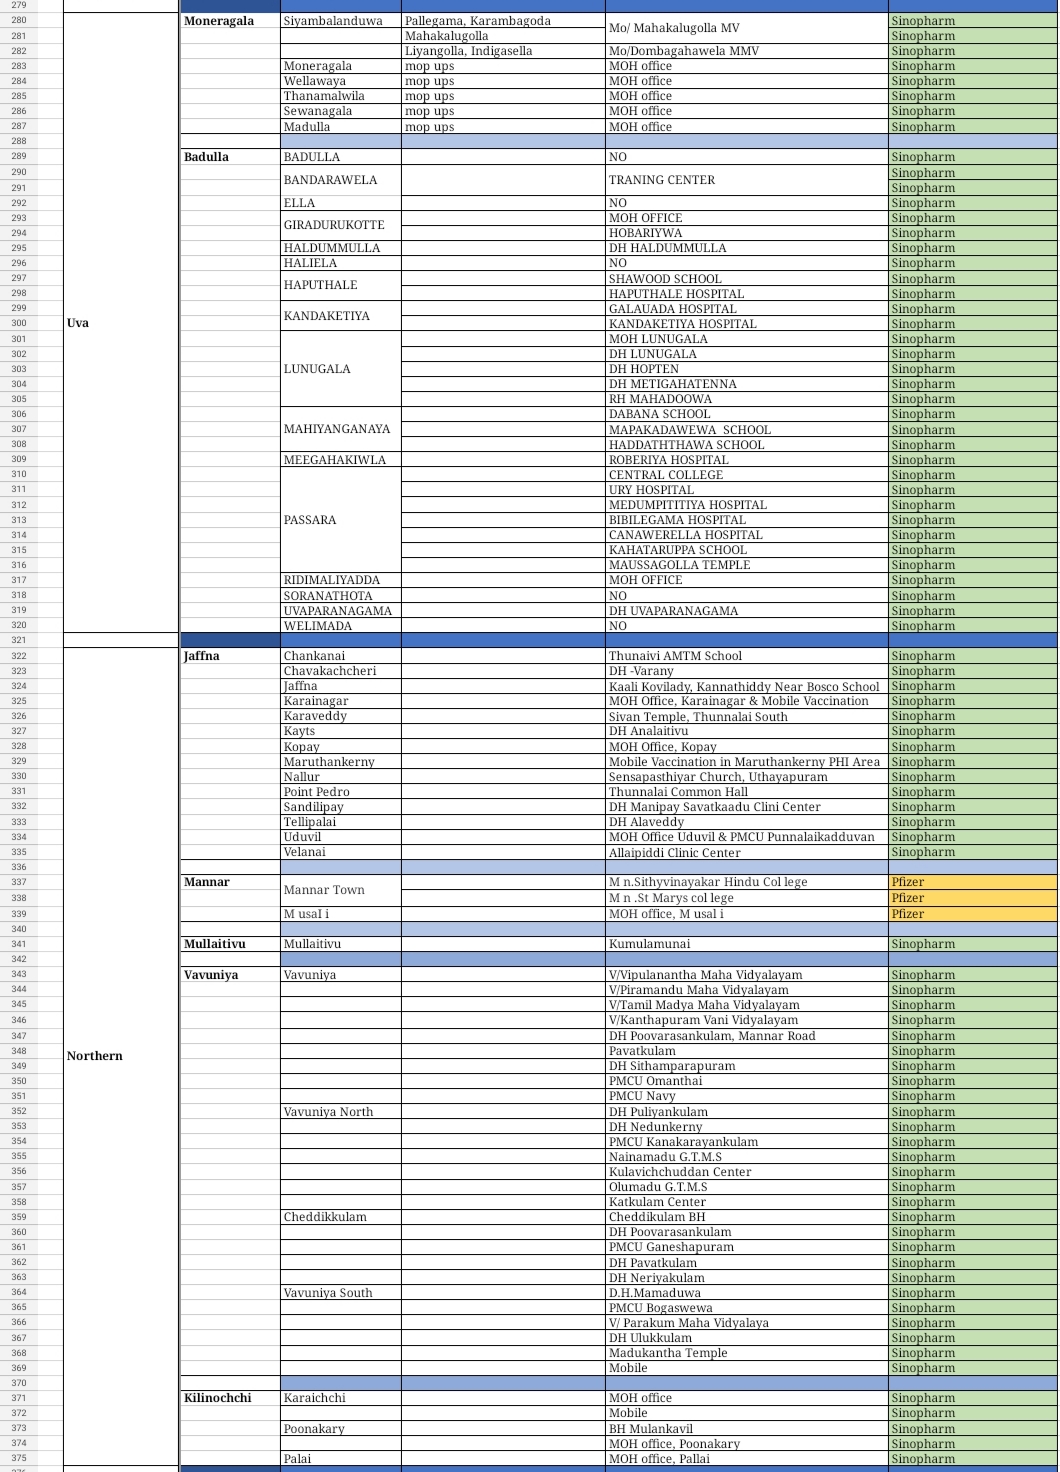Click the "Chavakachcheri" cell

click(340, 671)
